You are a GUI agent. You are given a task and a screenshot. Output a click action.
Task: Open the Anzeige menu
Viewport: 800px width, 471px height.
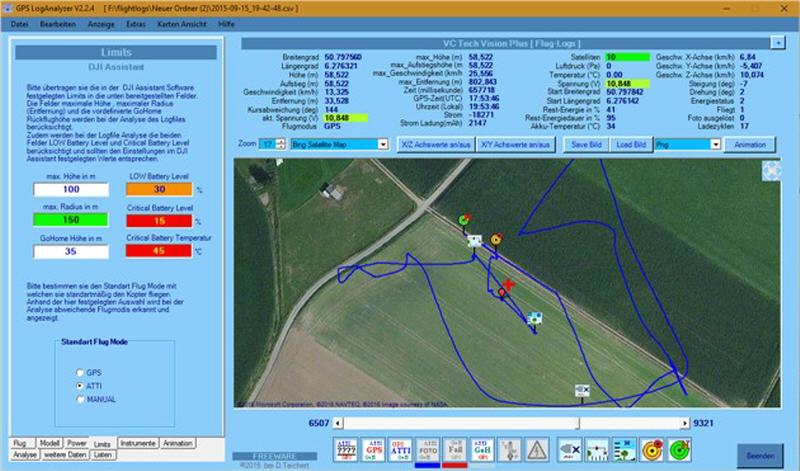(101, 24)
